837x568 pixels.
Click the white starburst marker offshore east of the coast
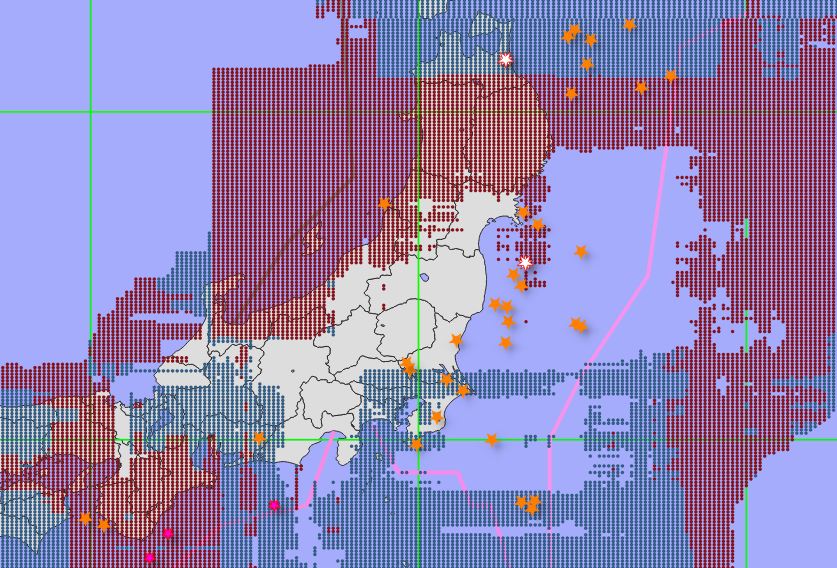525,263
